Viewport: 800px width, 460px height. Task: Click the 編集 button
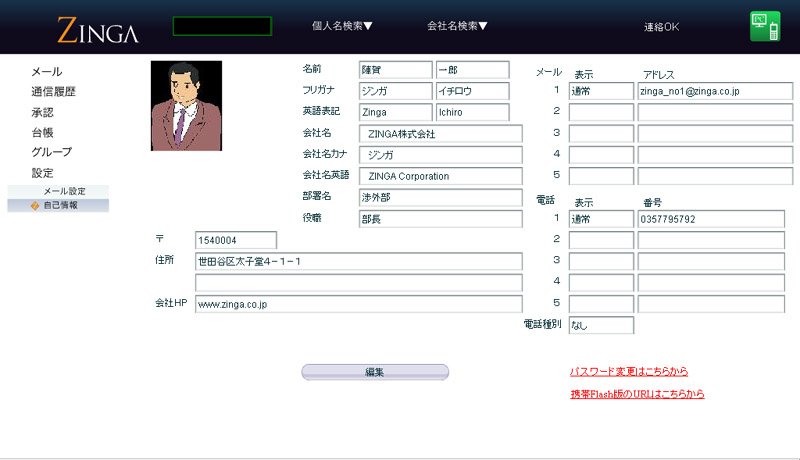point(375,372)
